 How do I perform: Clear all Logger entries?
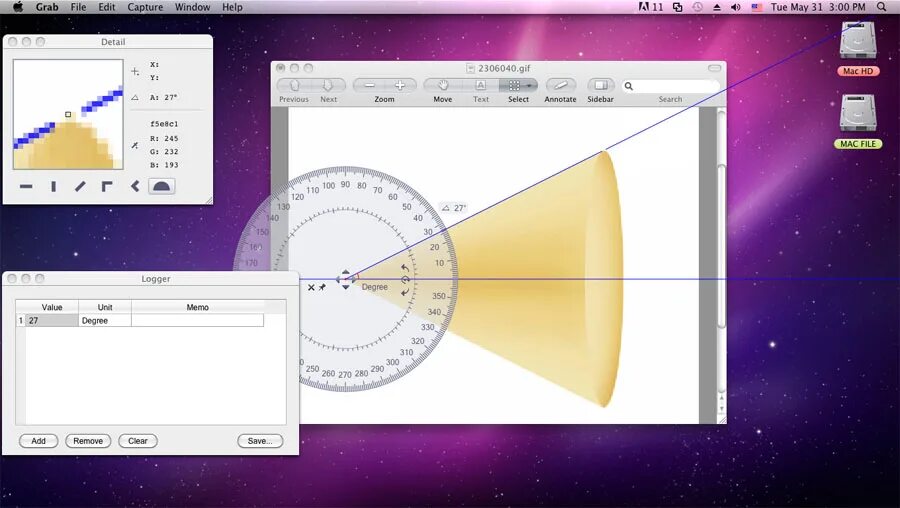138,441
